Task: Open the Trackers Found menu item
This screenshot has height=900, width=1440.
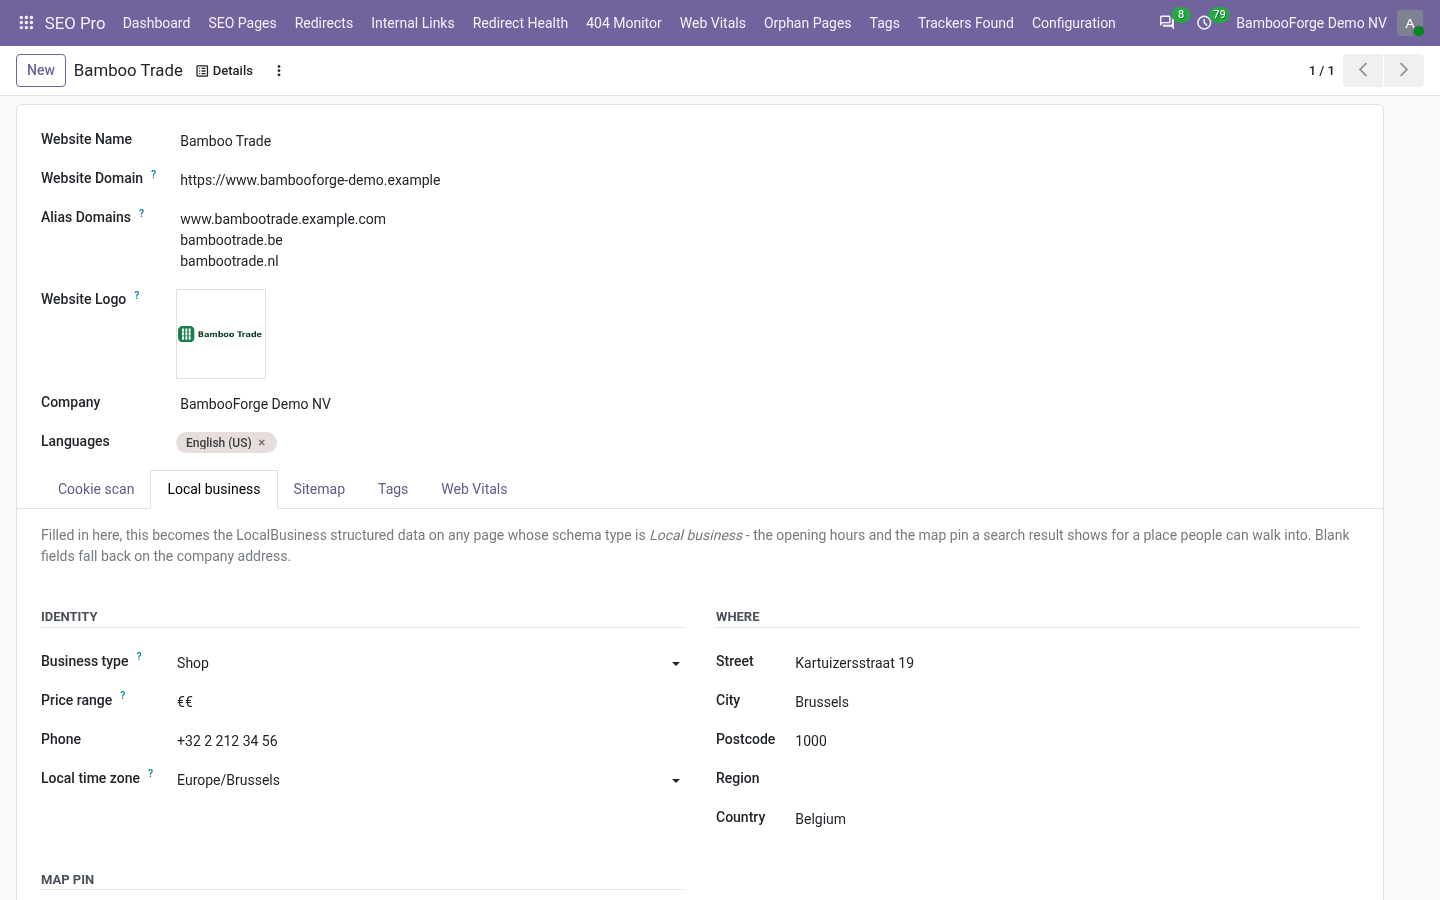Action: [x=966, y=23]
